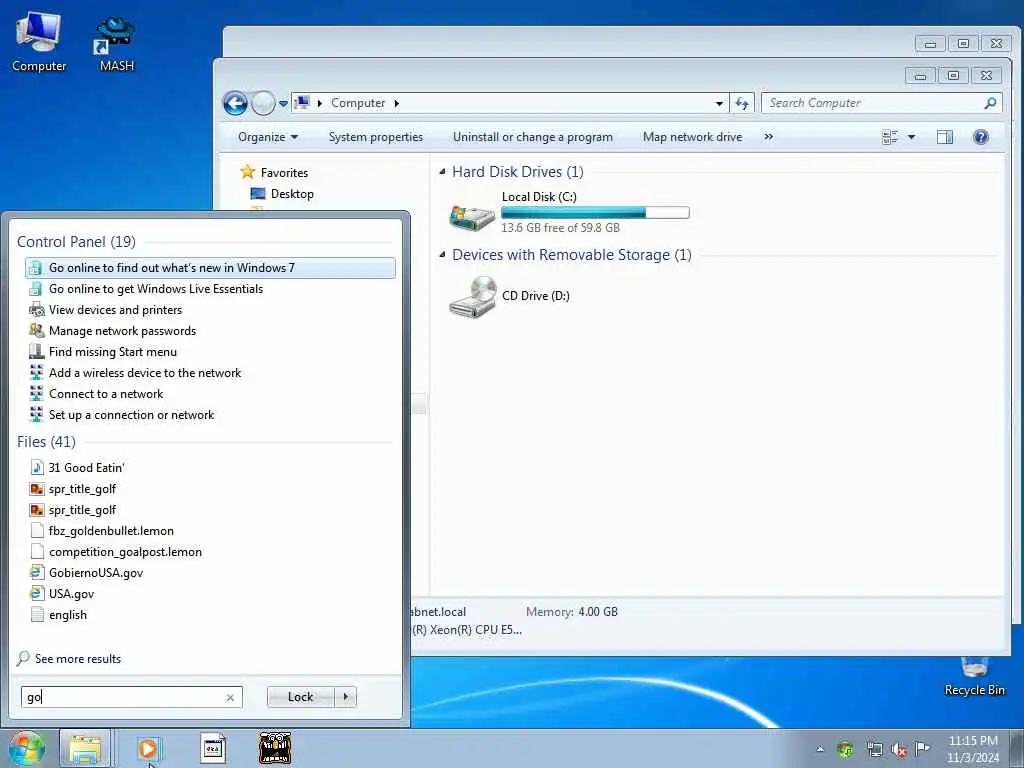Expand the address bar history dropdown

719,103
